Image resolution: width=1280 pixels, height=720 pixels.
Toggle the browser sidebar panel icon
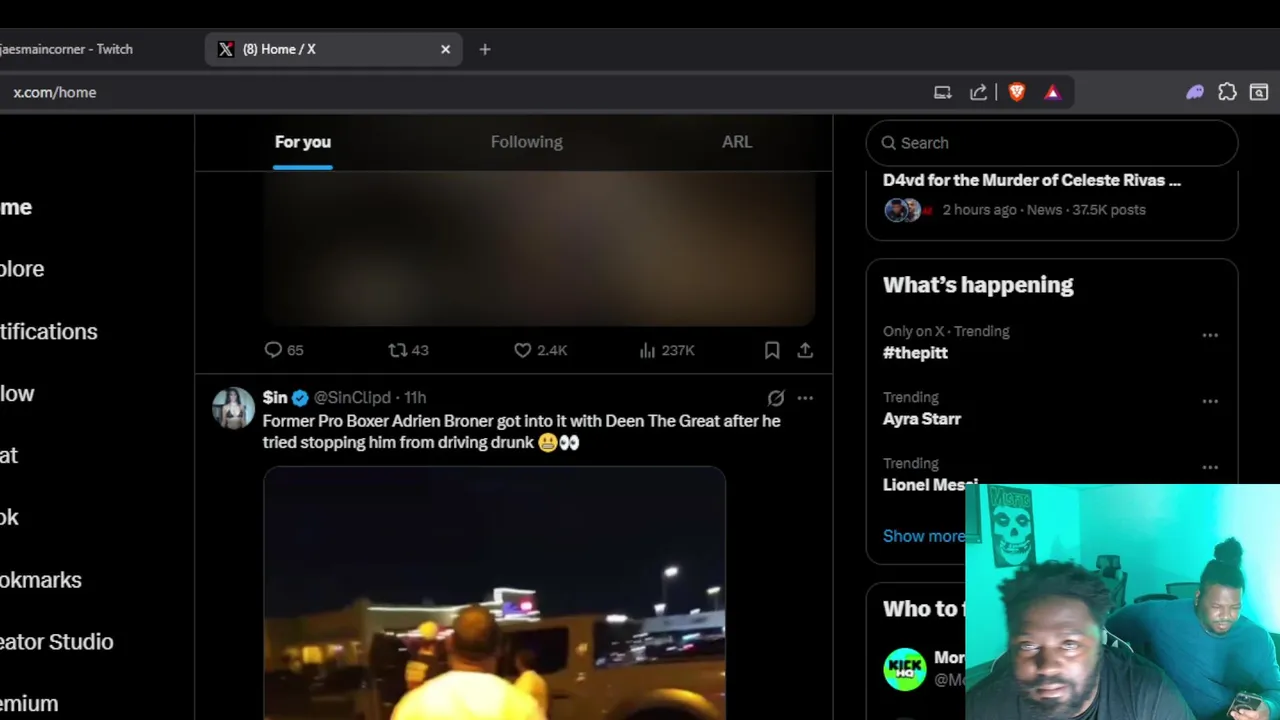[1259, 92]
